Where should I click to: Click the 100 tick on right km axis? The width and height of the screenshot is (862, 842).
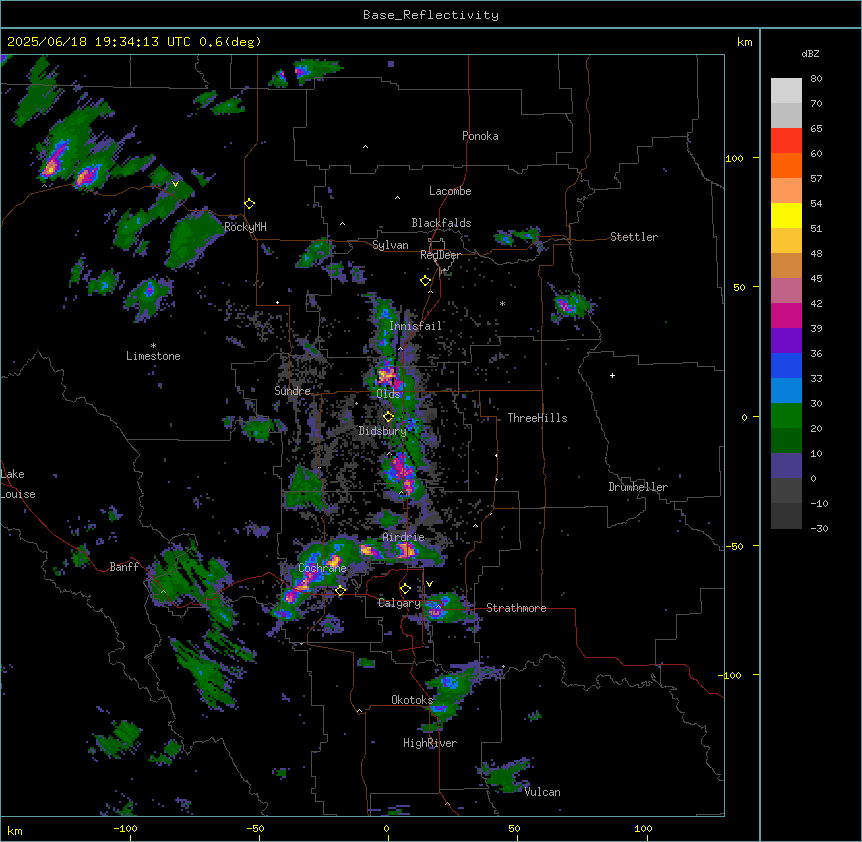click(734, 158)
